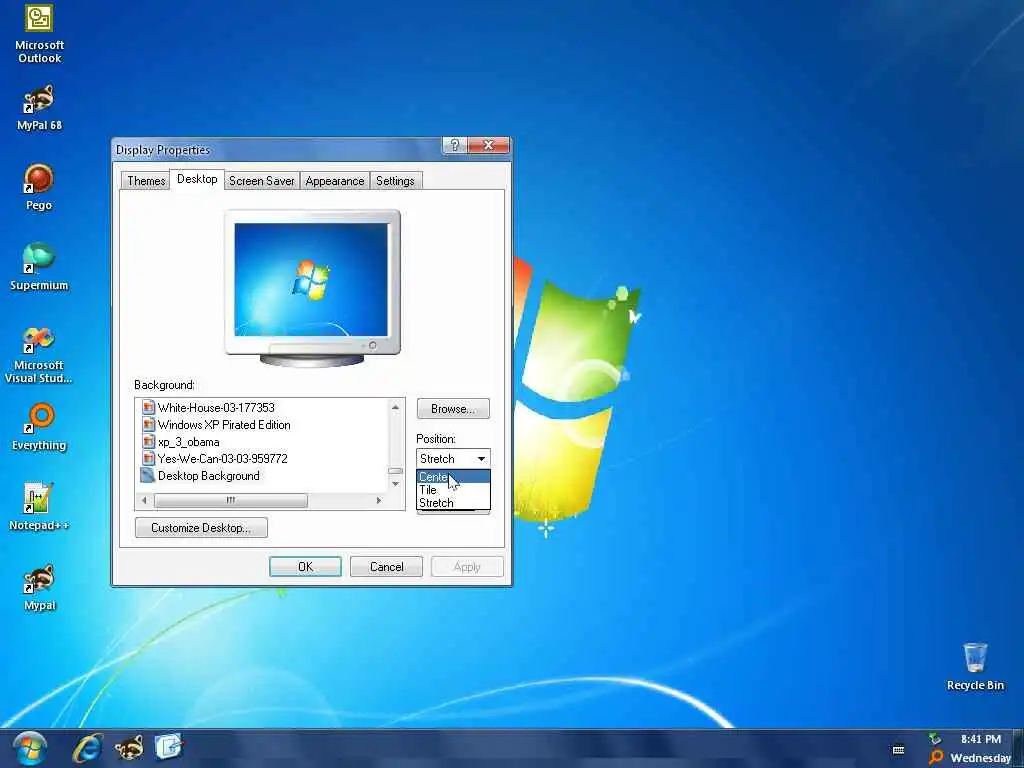Select the Microsoft Visual Studio desktop shortcut

click(39, 355)
